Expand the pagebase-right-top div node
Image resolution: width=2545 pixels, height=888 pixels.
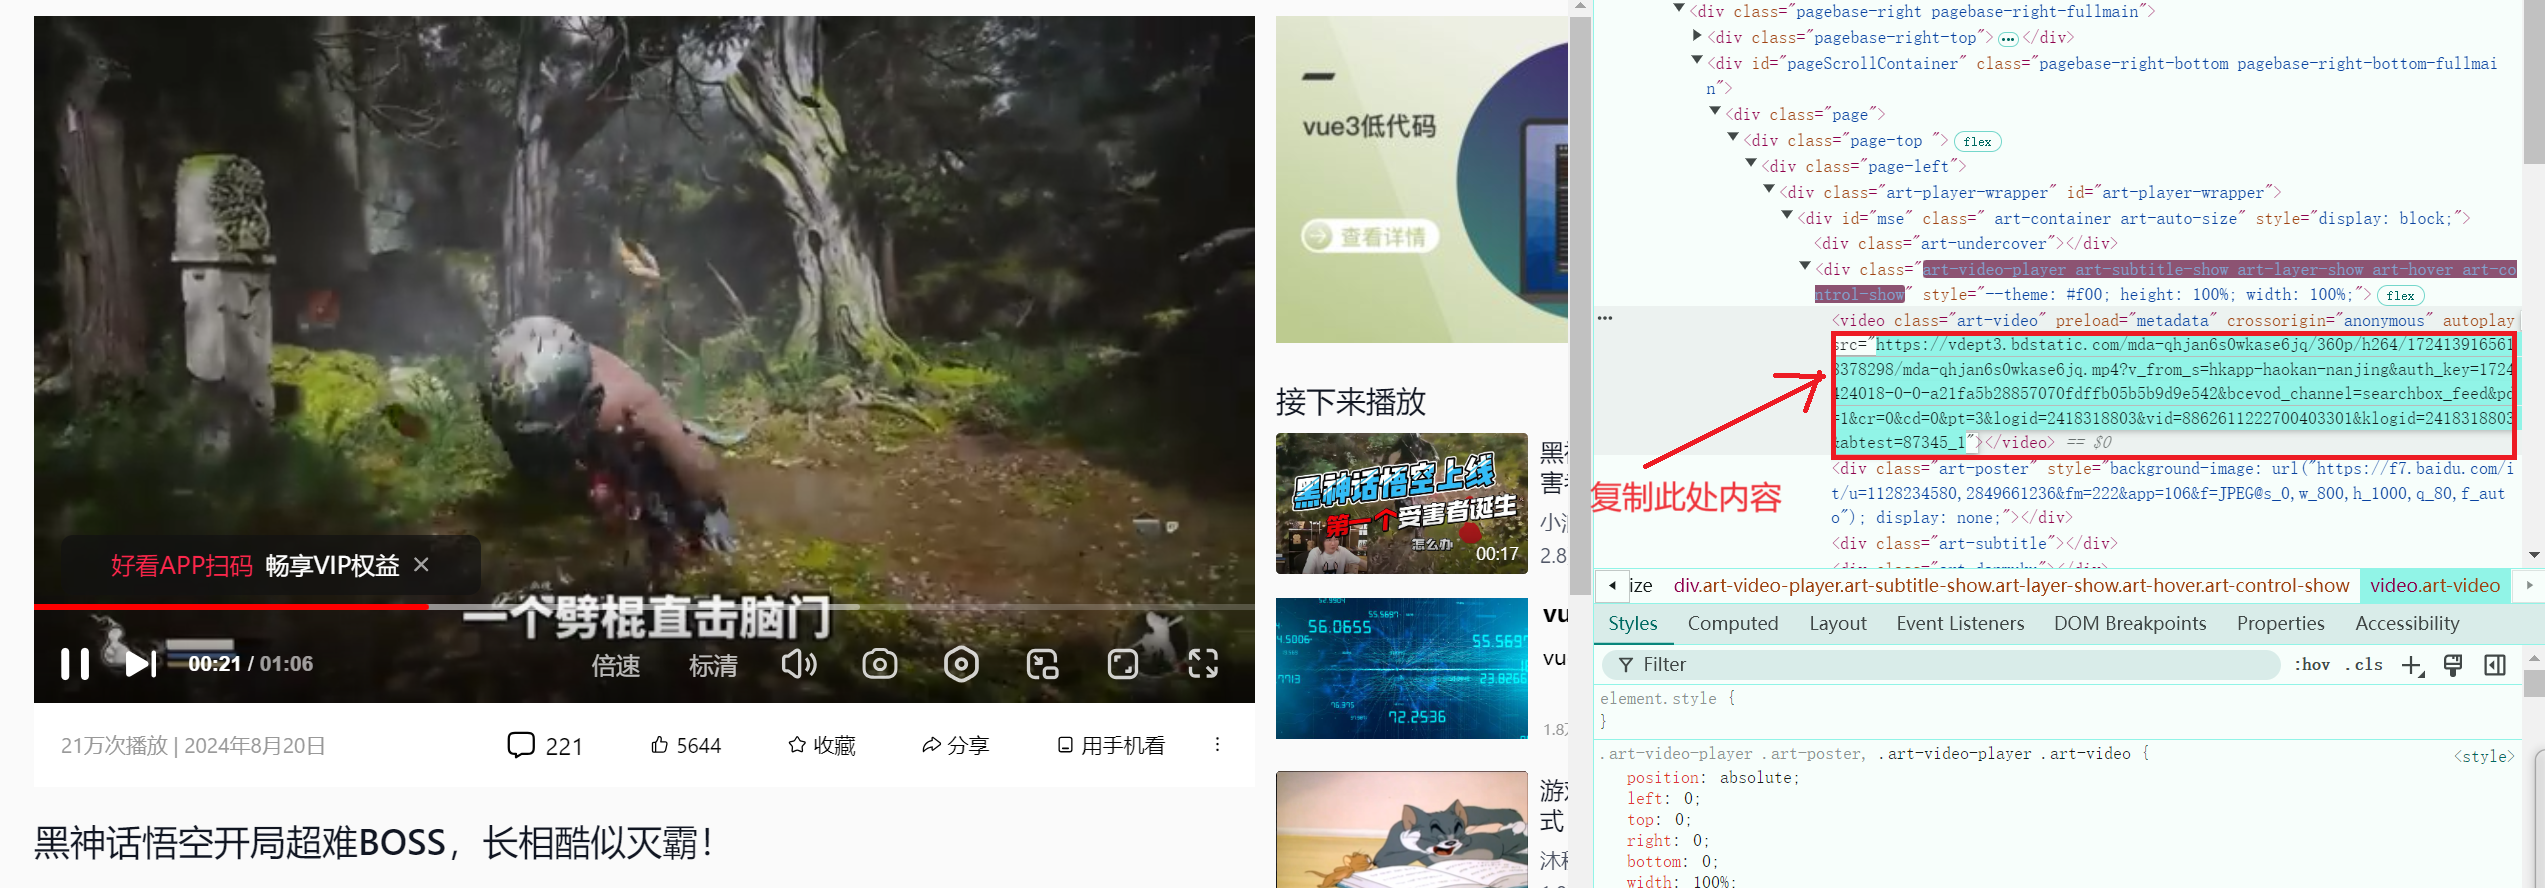1697,35
